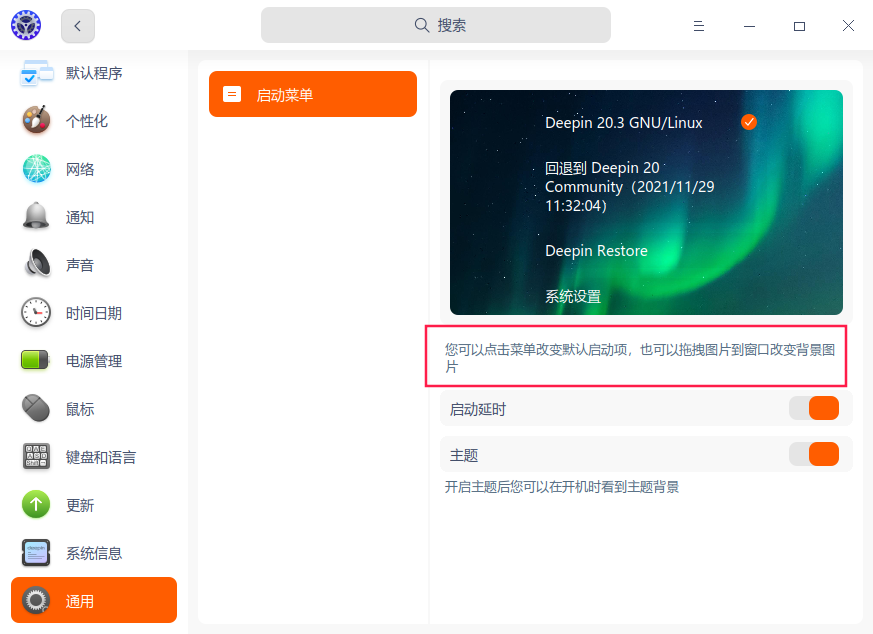Go to the 网络 label in the sidebar
This screenshot has height=634, width=873.
(80, 169)
